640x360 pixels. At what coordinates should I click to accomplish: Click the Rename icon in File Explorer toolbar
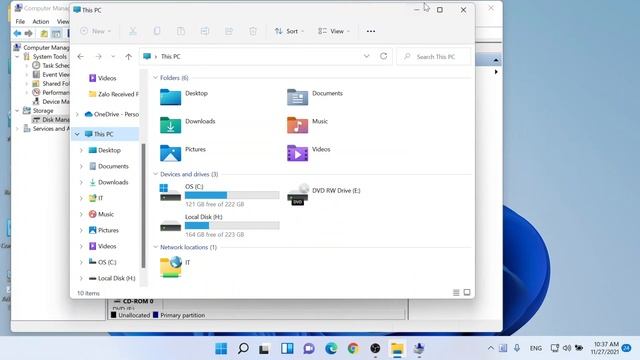coord(205,31)
